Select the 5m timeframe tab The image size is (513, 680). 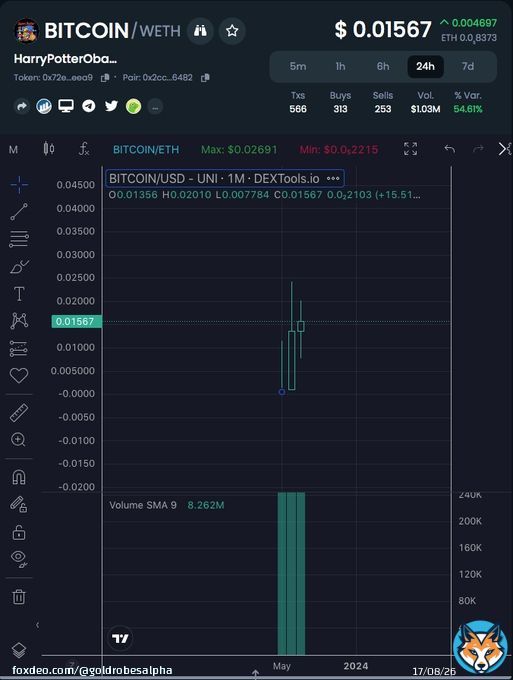point(298,66)
